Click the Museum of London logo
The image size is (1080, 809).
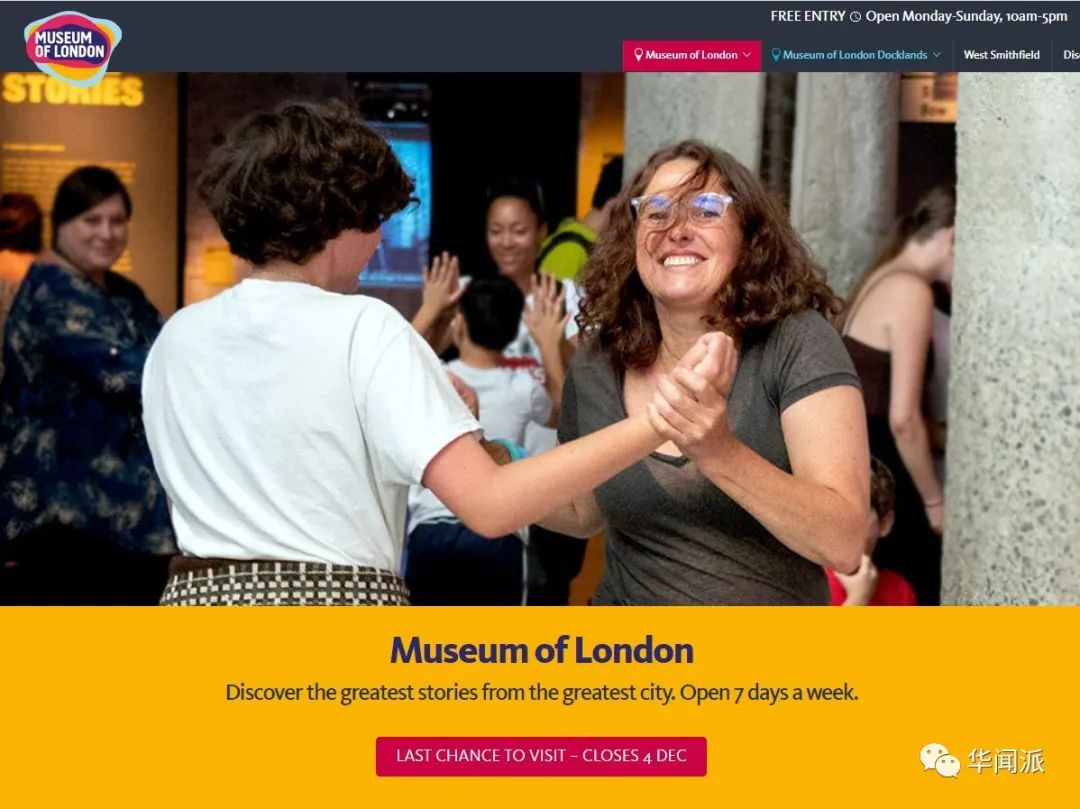pos(73,47)
